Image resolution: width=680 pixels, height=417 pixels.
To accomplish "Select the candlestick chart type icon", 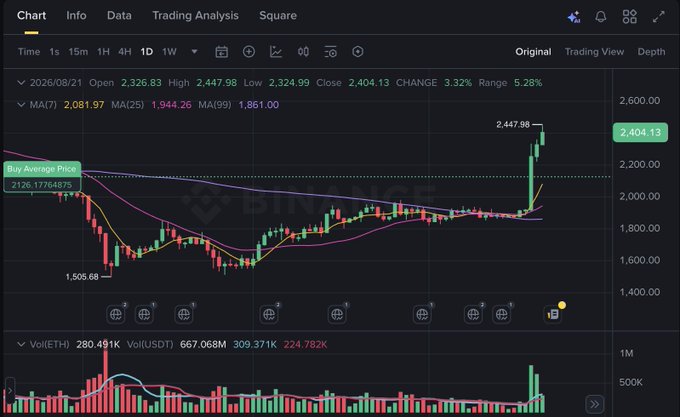I will click(x=303, y=52).
